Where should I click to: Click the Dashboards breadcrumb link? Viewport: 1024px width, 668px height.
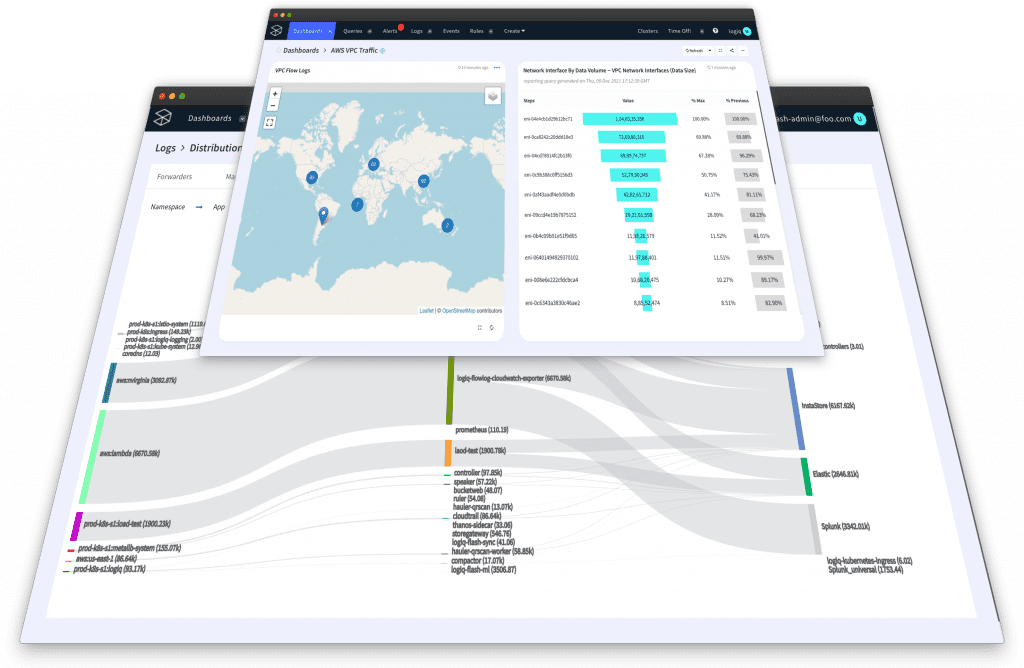[x=301, y=50]
